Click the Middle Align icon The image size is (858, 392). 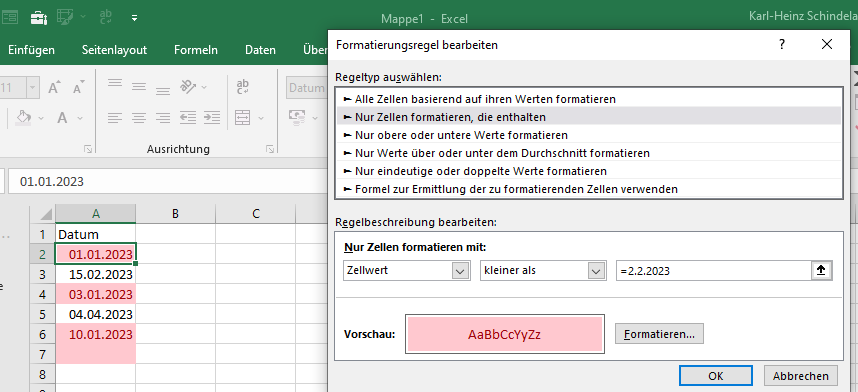click(x=139, y=87)
